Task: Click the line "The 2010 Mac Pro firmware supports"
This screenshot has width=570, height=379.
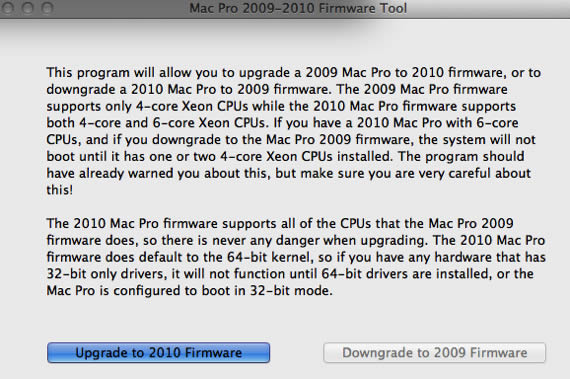Action: 280,223
